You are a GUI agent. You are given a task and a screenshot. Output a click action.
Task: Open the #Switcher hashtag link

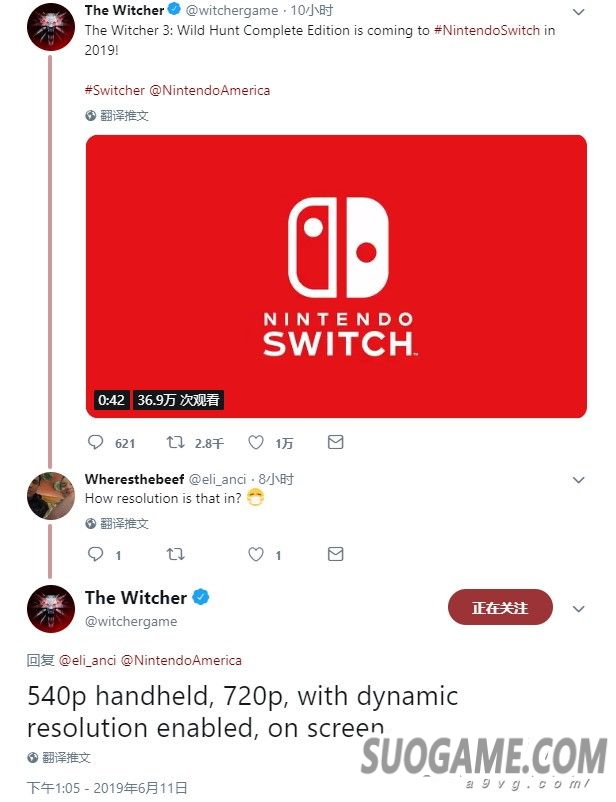115,91
